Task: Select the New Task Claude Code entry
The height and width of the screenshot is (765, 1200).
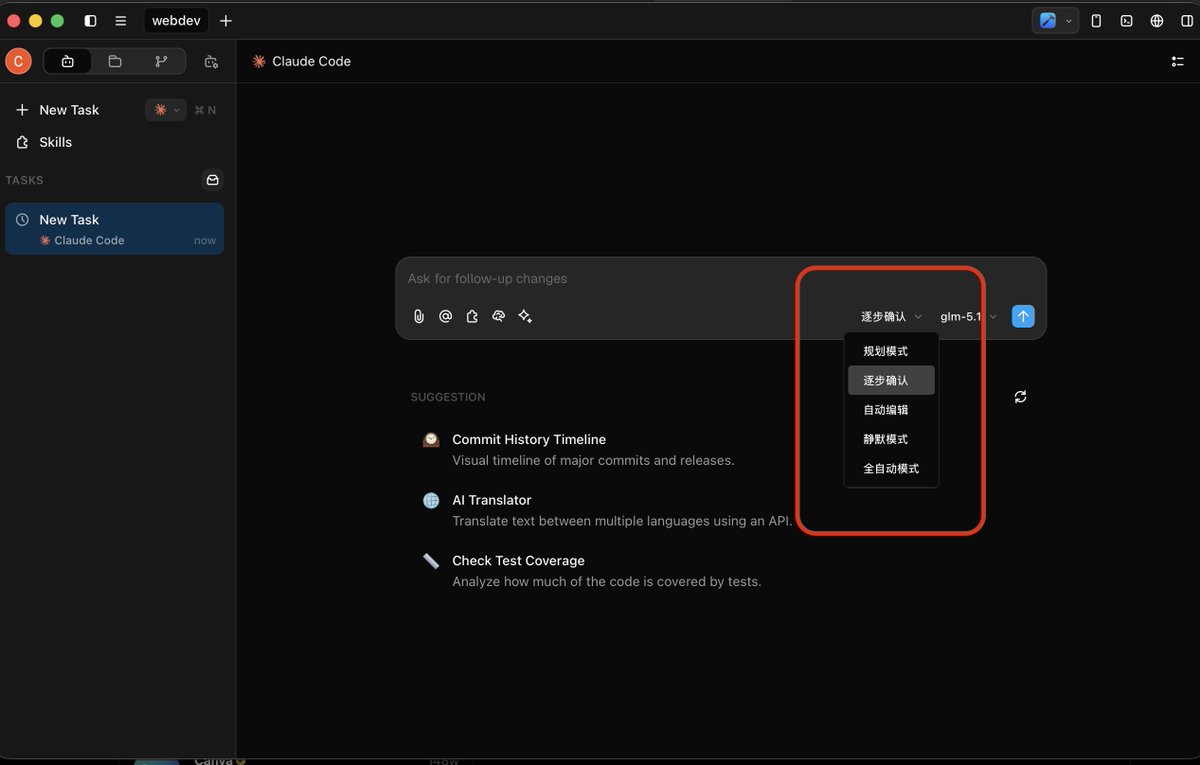Action: click(x=115, y=229)
